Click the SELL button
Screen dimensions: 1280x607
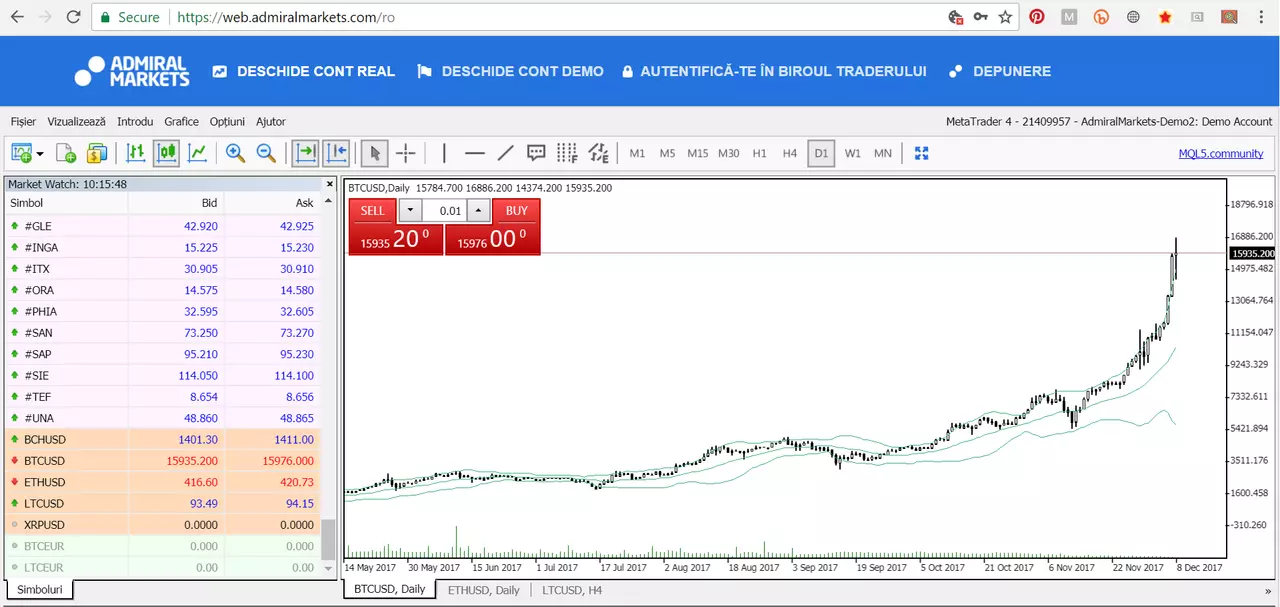pos(372,211)
